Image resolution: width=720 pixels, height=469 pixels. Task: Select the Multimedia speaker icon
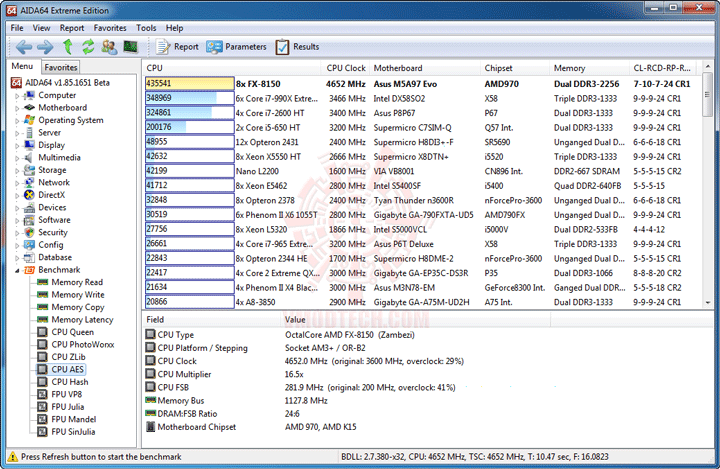[29, 158]
